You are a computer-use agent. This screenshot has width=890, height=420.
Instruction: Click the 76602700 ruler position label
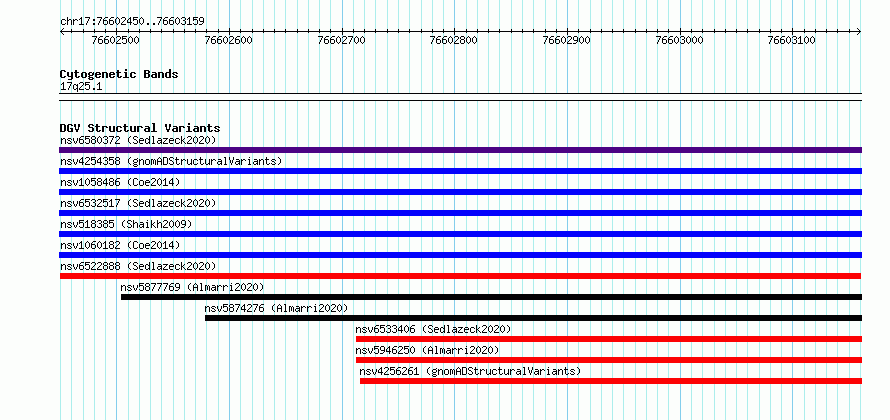342,40
